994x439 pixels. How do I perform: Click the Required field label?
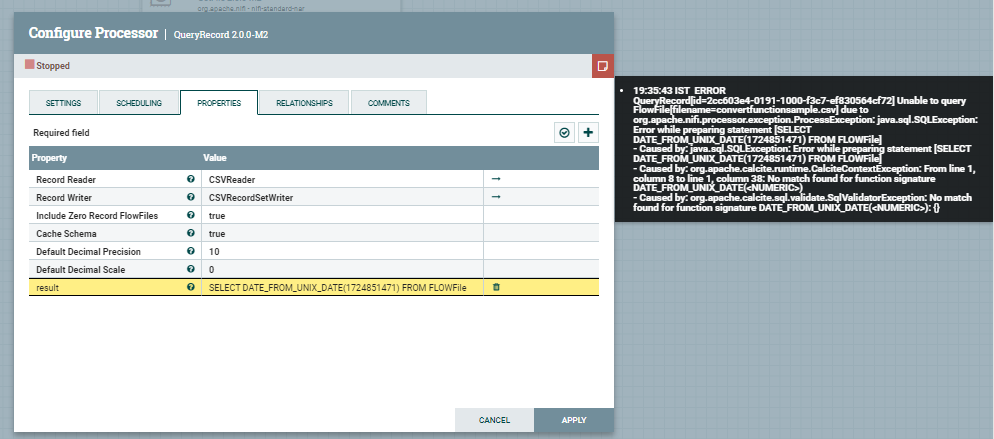pyautogui.click(x=61, y=133)
